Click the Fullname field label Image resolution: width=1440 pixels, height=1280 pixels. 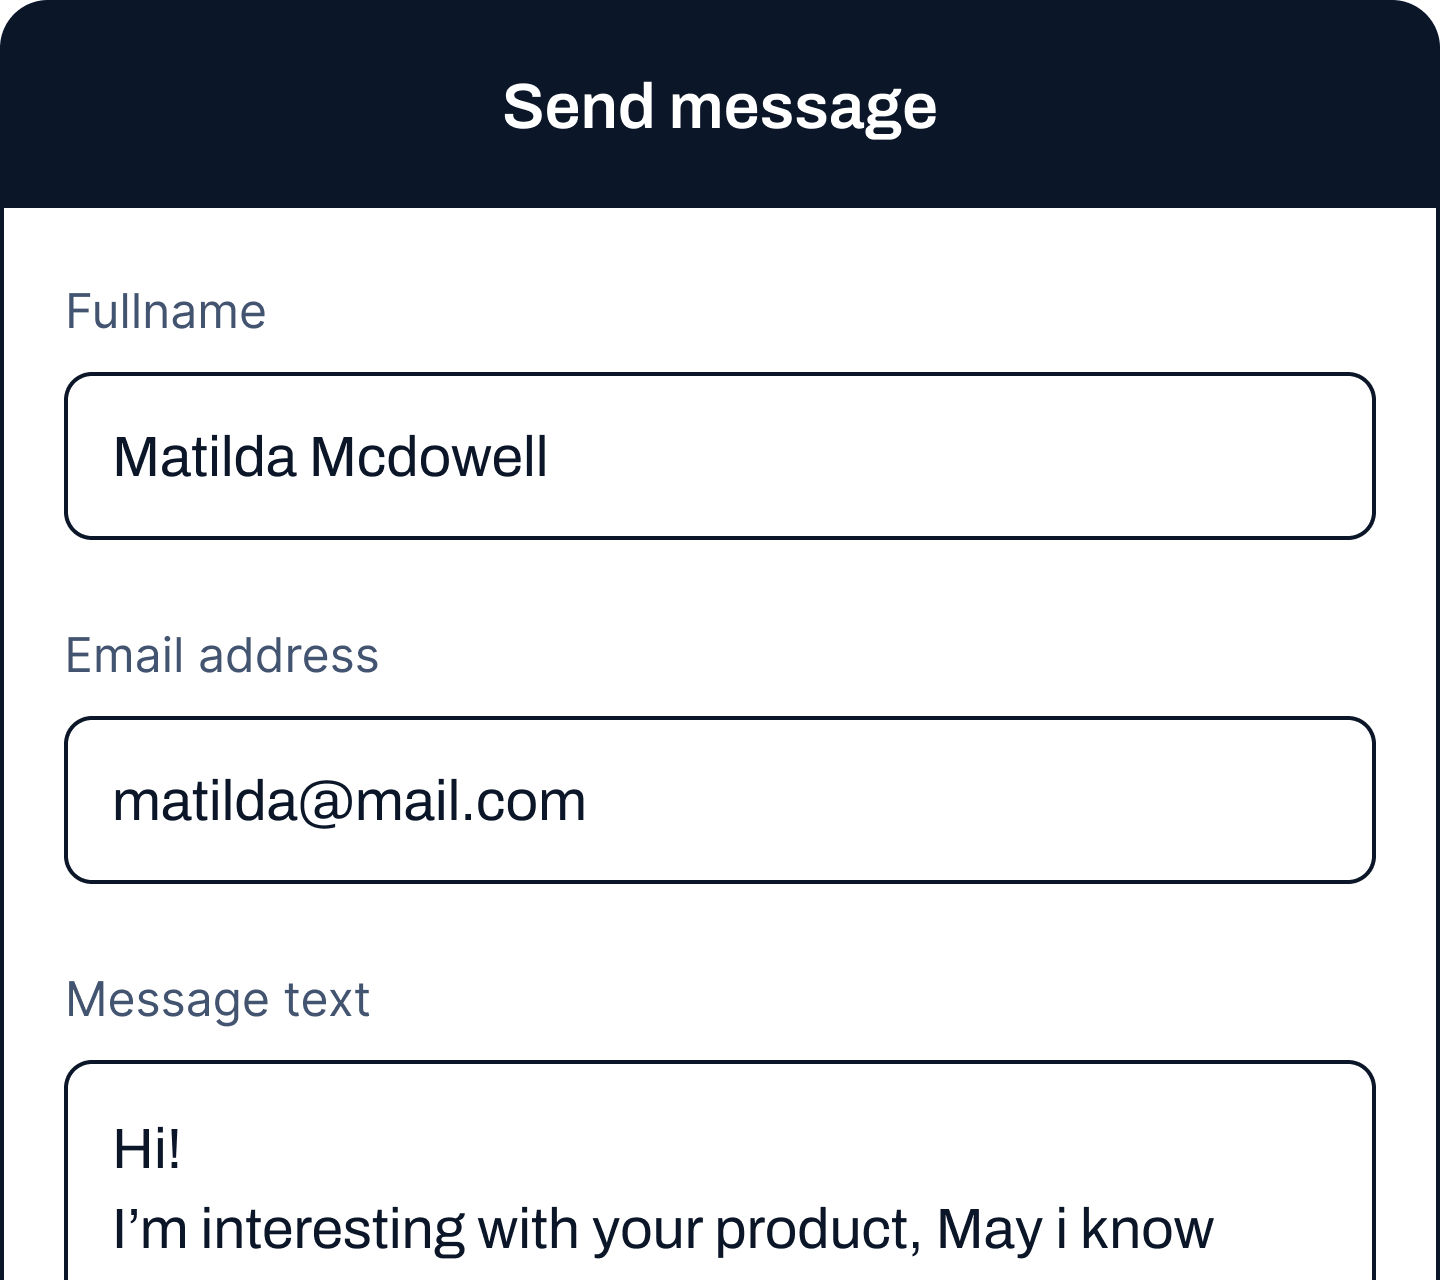(x=166, y=312)
